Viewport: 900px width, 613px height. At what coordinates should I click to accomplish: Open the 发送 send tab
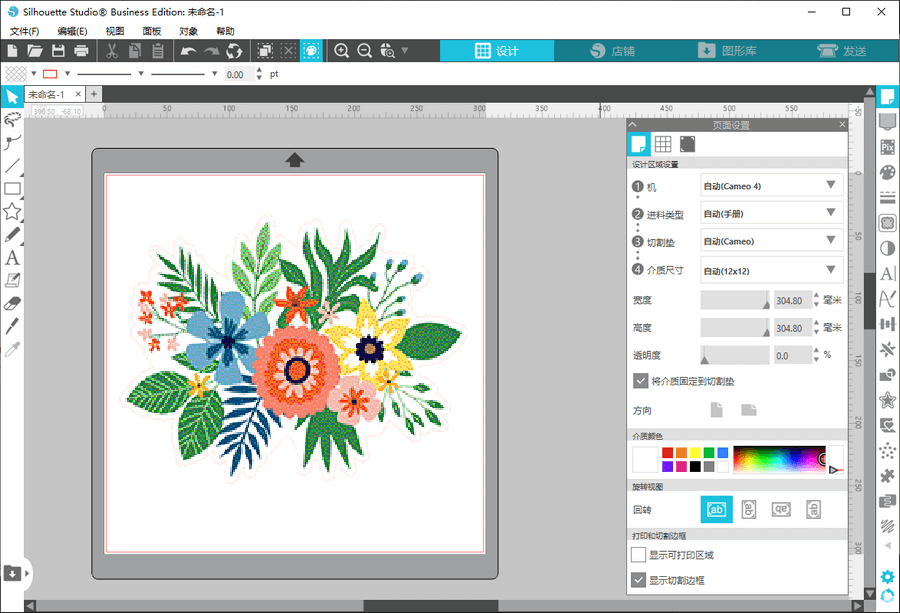tap(841, 51)
